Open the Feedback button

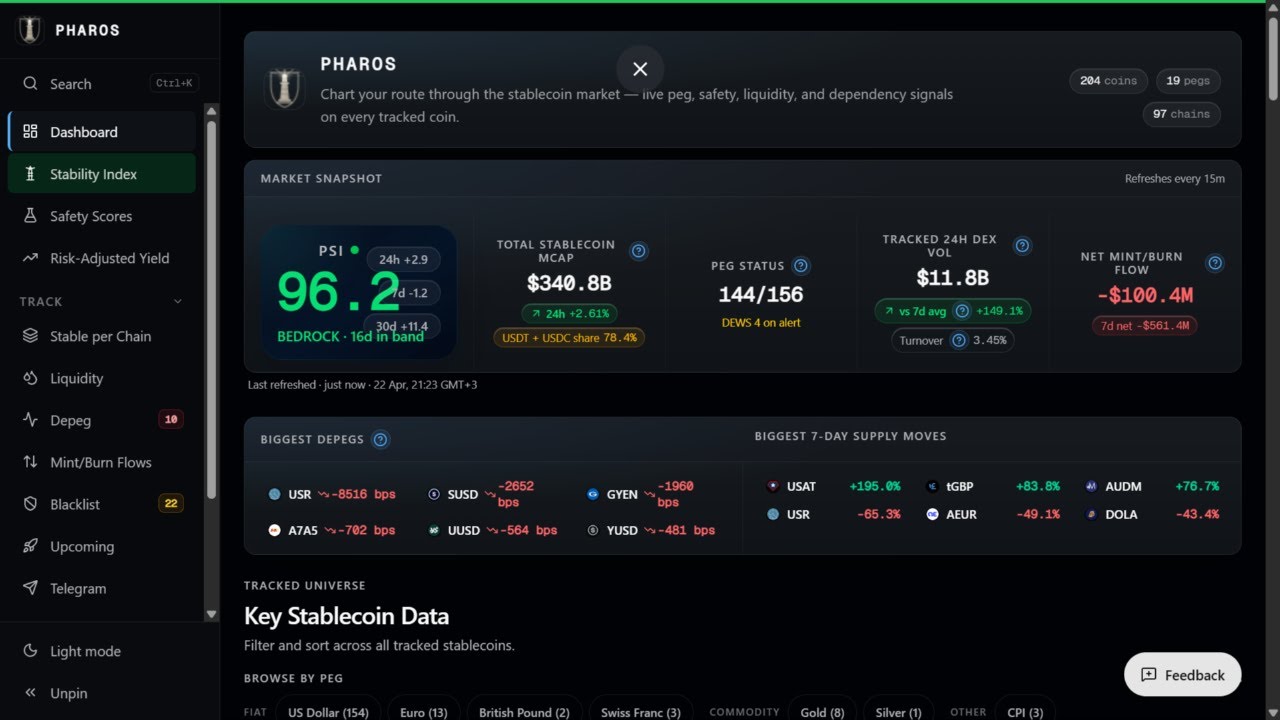(x=1182, y=675)
